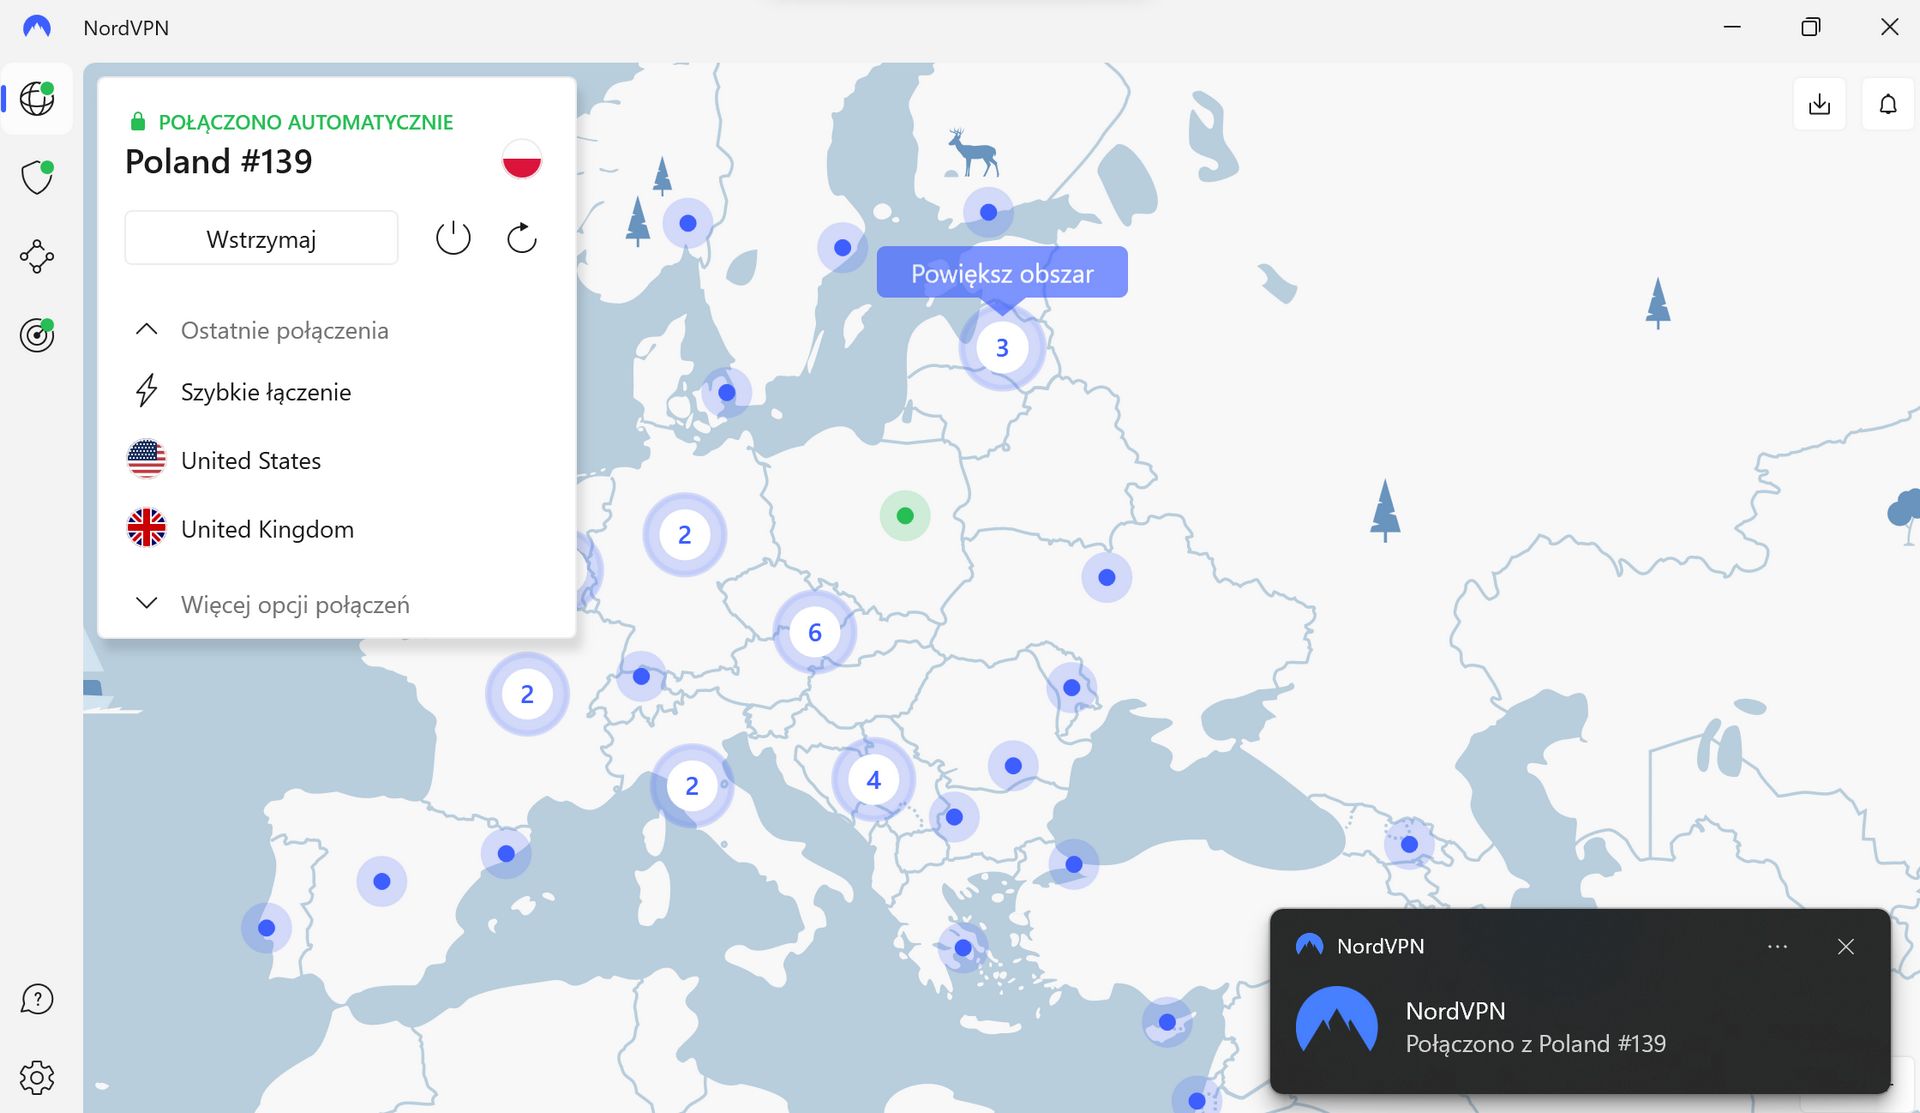The image size is (1920, 1113).
Task: Open the notifications bell icon
Action: (1888, 104)
